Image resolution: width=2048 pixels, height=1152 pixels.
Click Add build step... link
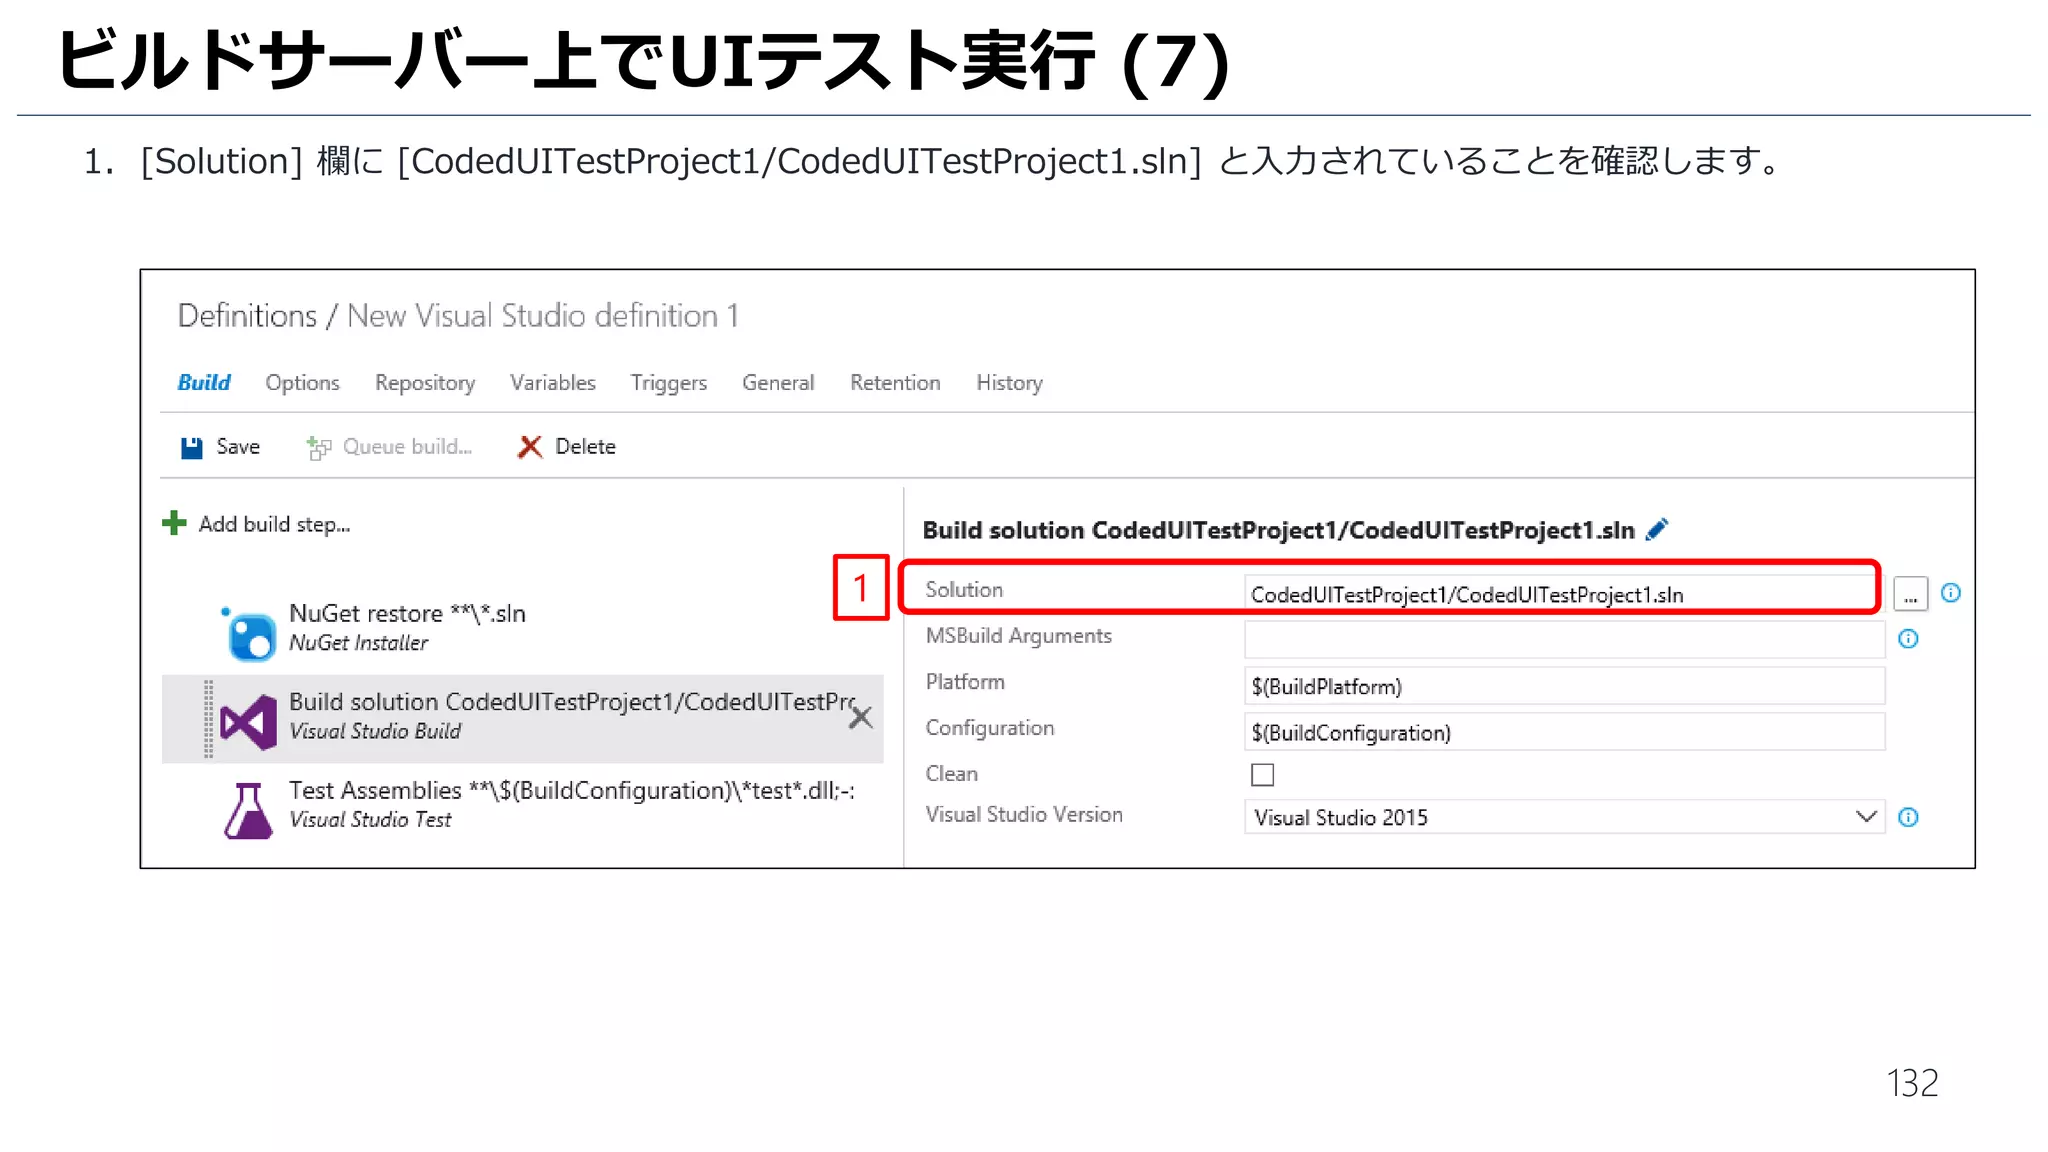[274, 524]
